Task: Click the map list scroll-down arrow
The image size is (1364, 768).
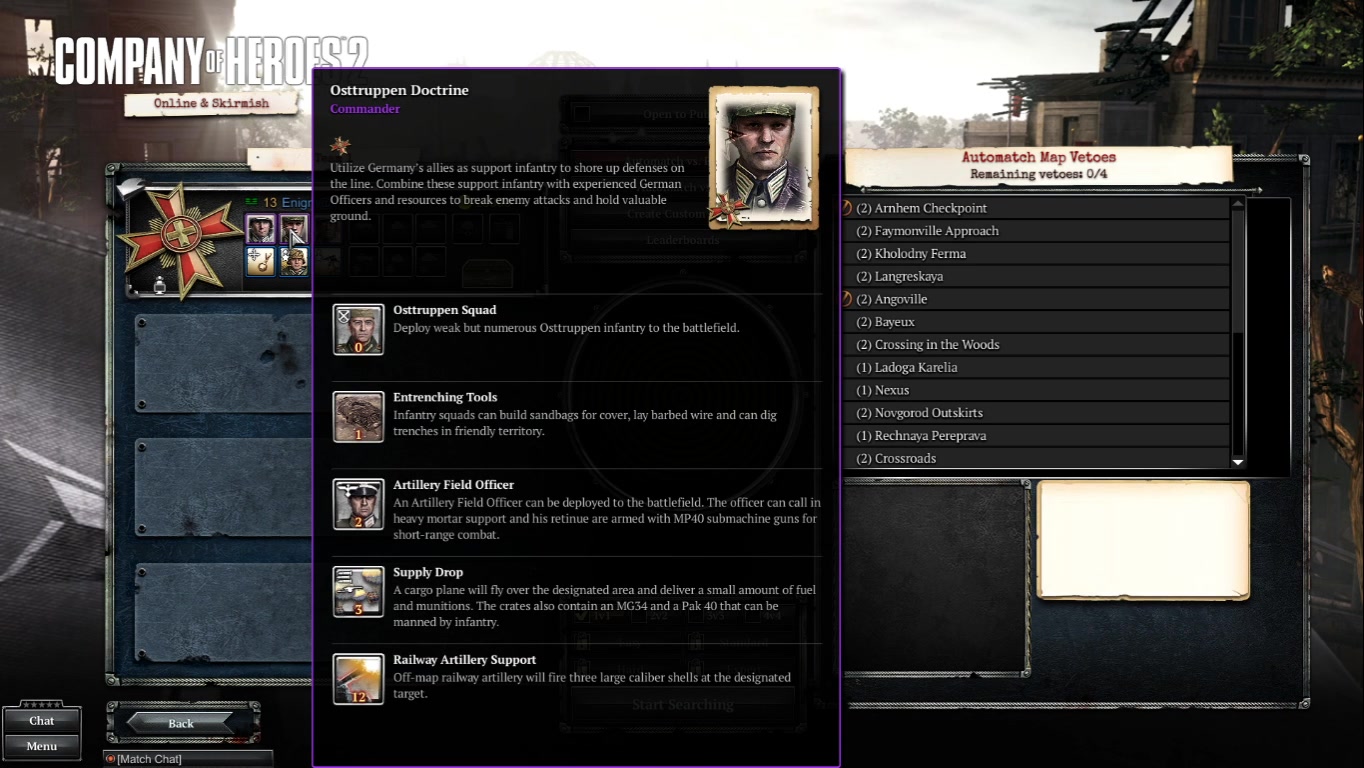Action: click(x=1238, y=462)
